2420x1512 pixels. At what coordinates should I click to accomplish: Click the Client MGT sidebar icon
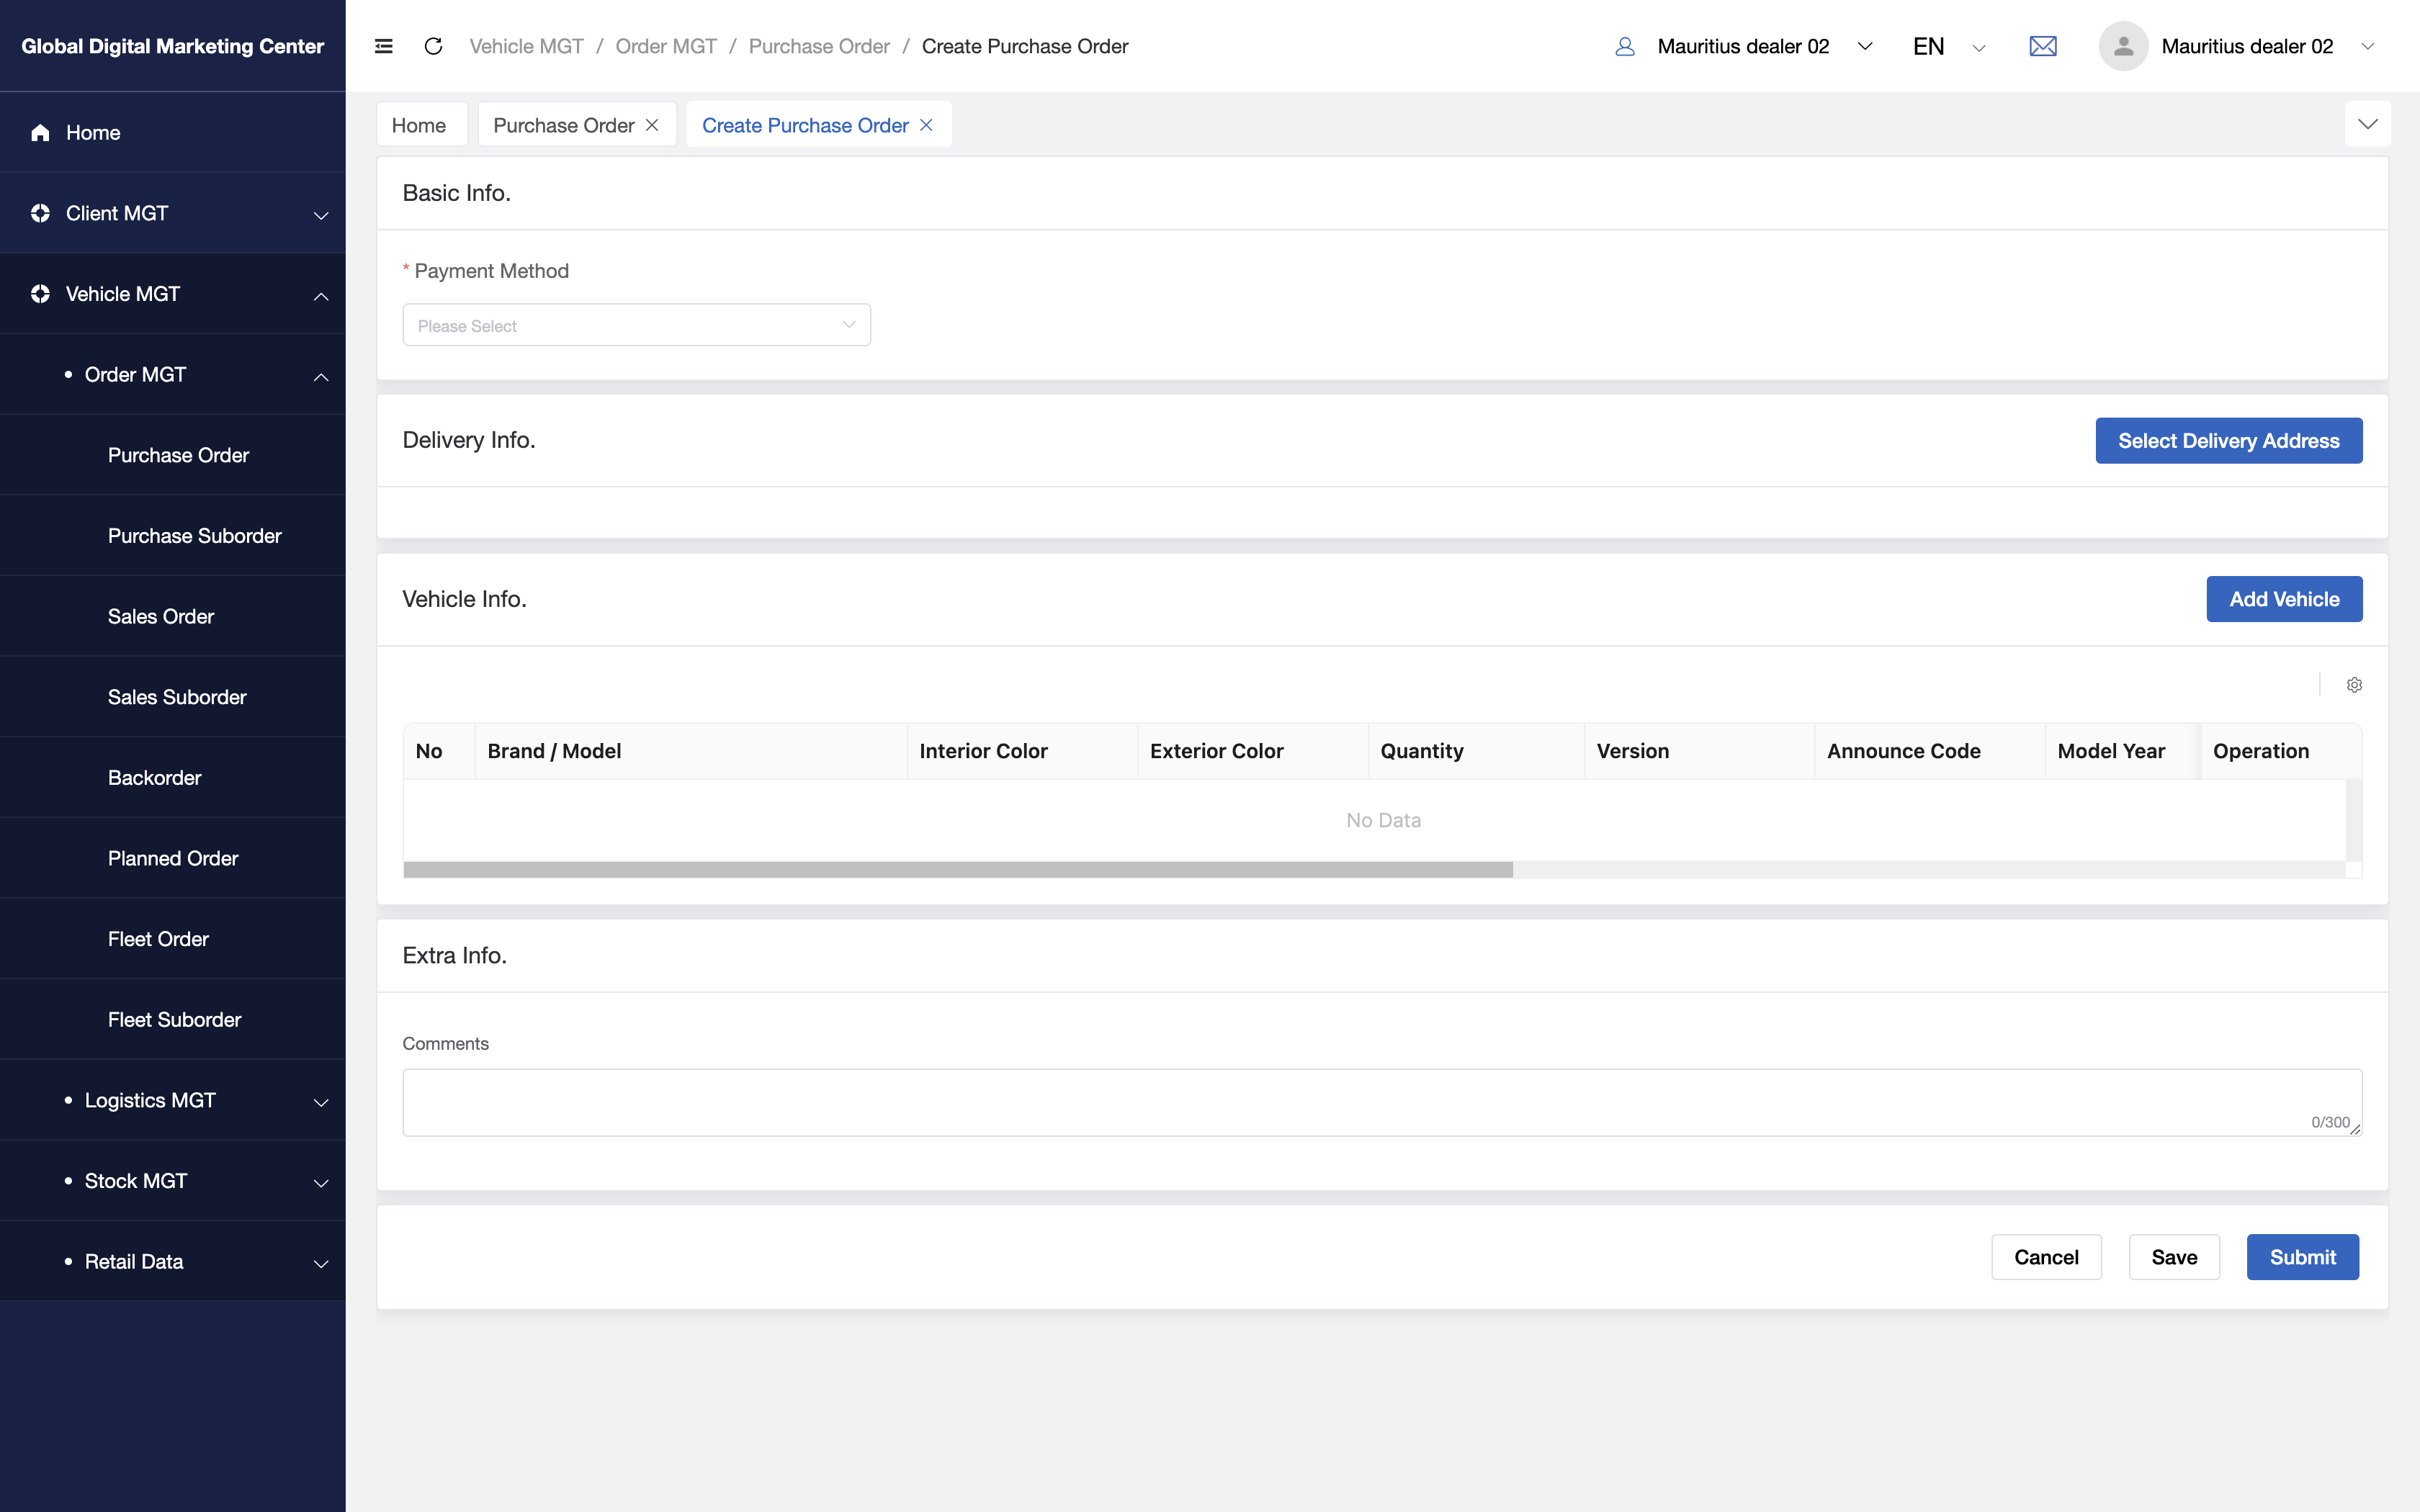(x=40, y=213)
